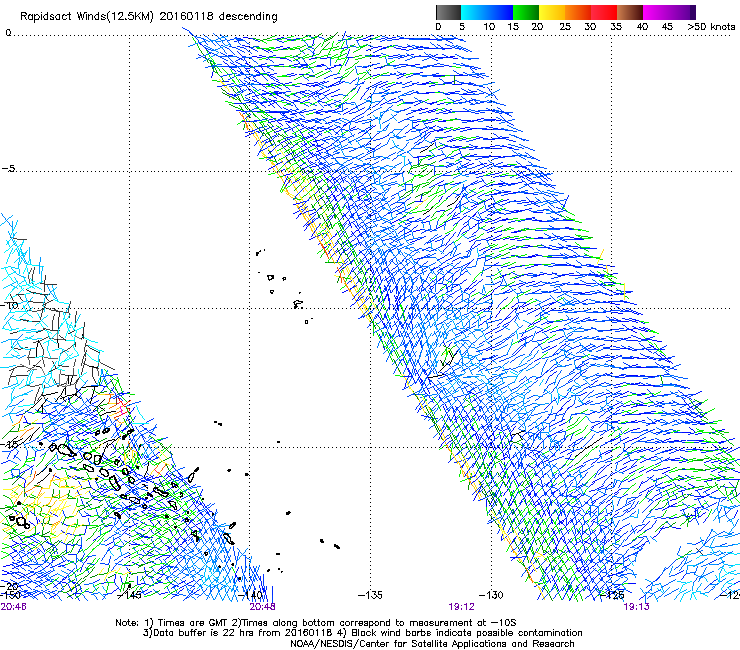Viewport: 740px width, 650px height.
Task: Click the latitude label '-5'
Action: pyautogui.click(x=8, y=169)
